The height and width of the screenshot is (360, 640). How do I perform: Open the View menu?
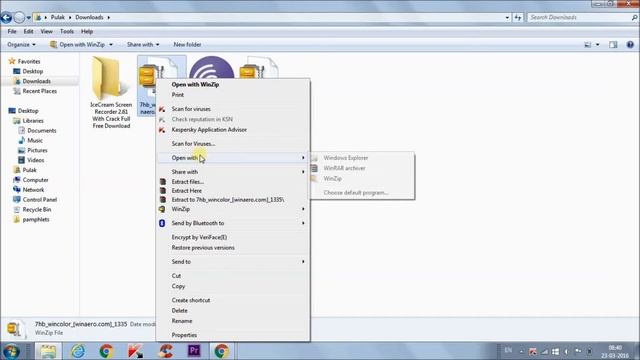[x=46, y=31]
